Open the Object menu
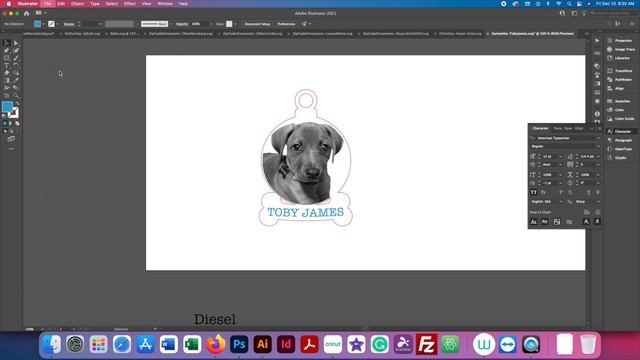Image resolution: width=640 pixels, height=360 pixels. tap(78, 4)
